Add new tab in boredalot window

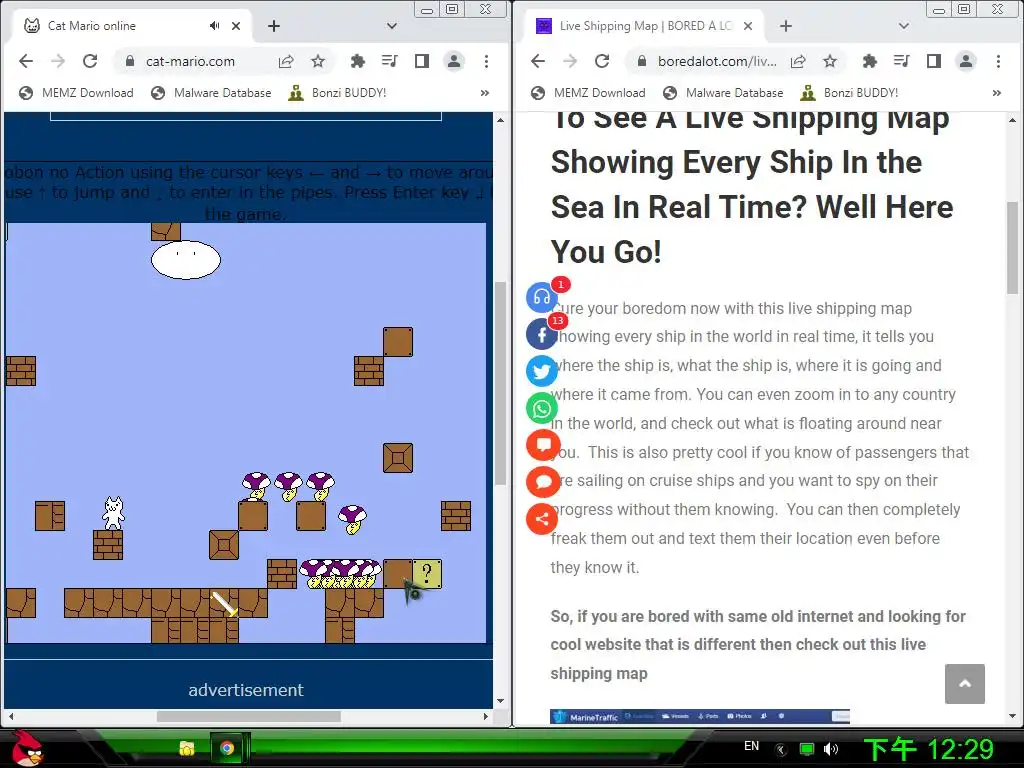pyautogui.click(x=786, y=26)
